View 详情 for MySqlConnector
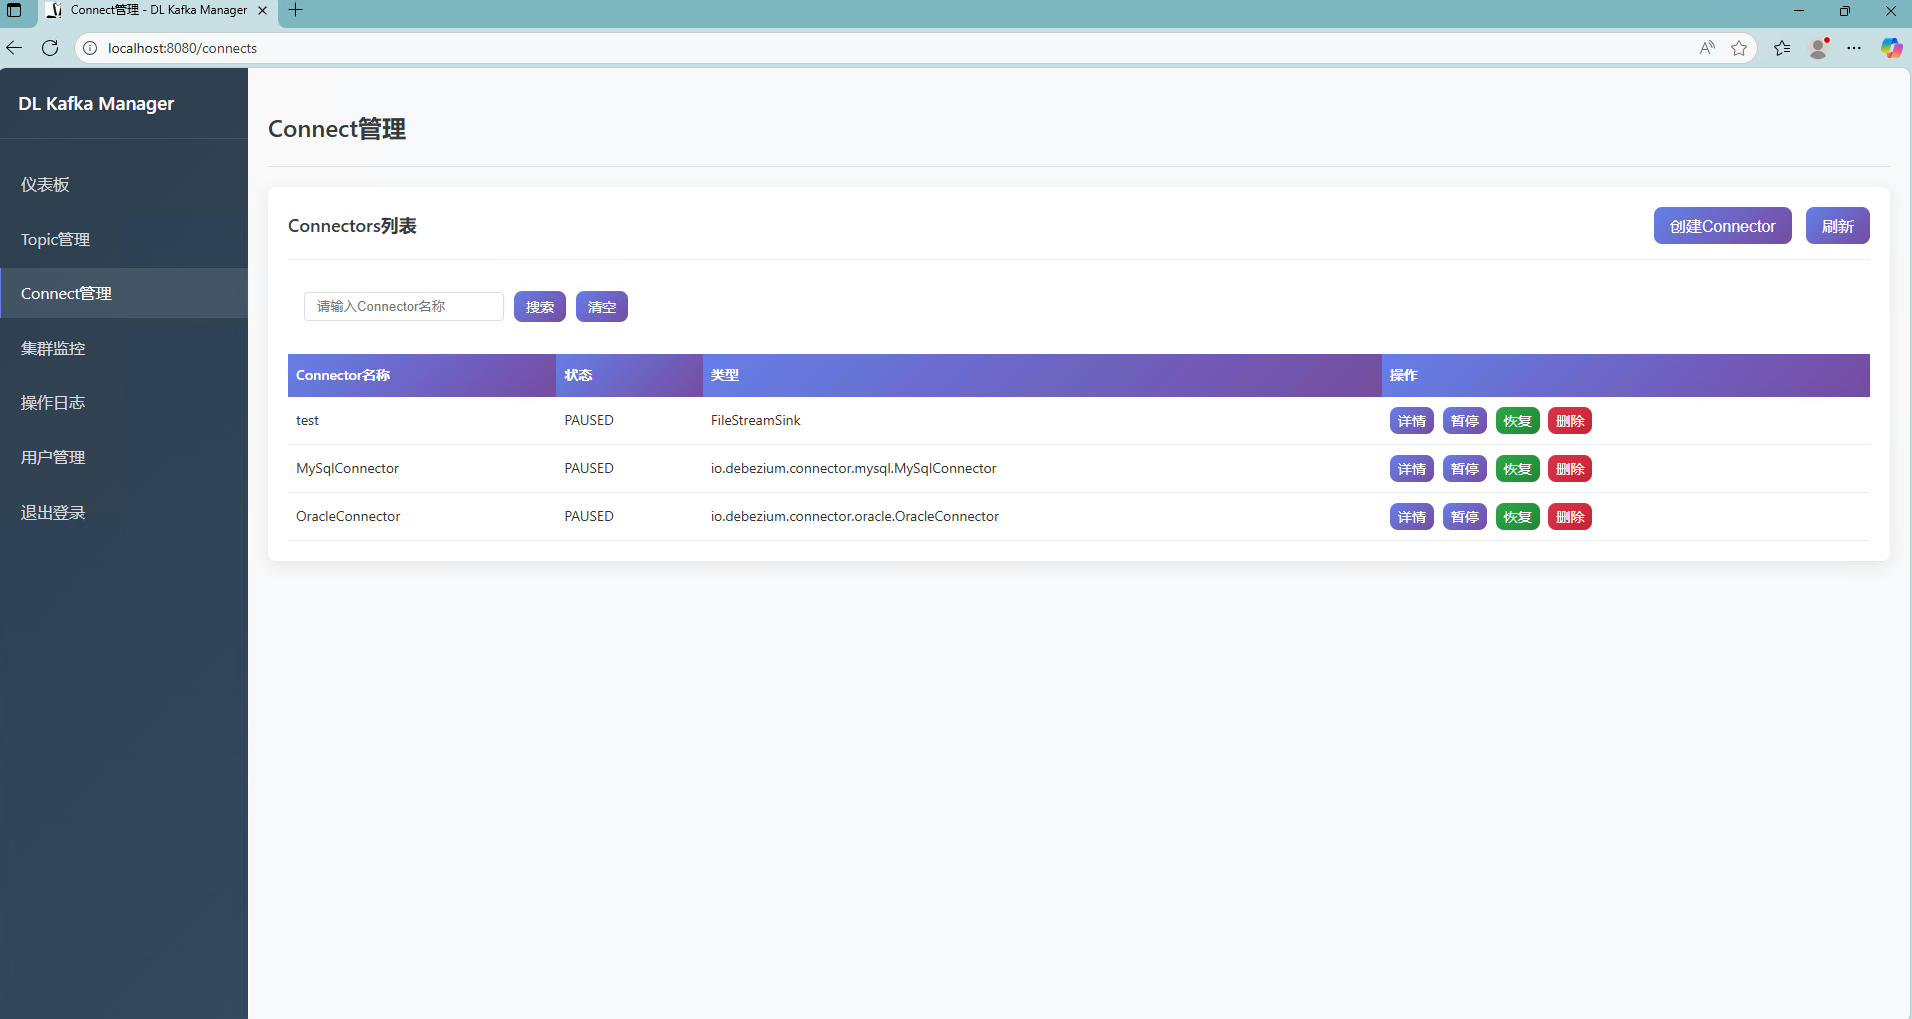 point(1412,469)
